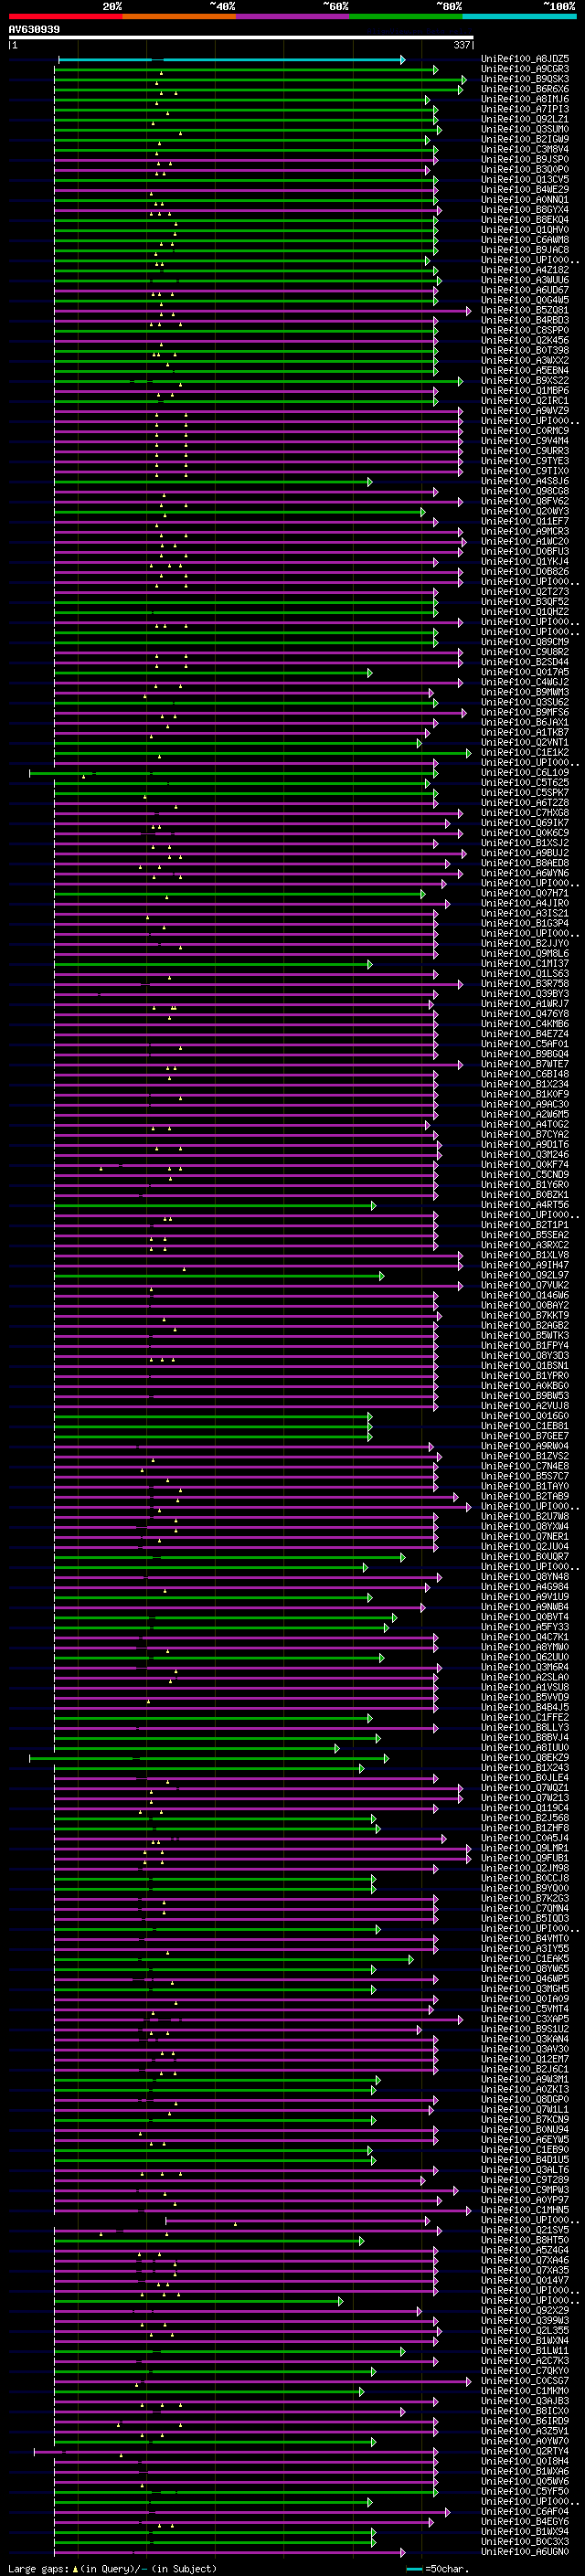
Task: Click label UniRef100_Q8EKZ9
Action: pos(525,1758)
